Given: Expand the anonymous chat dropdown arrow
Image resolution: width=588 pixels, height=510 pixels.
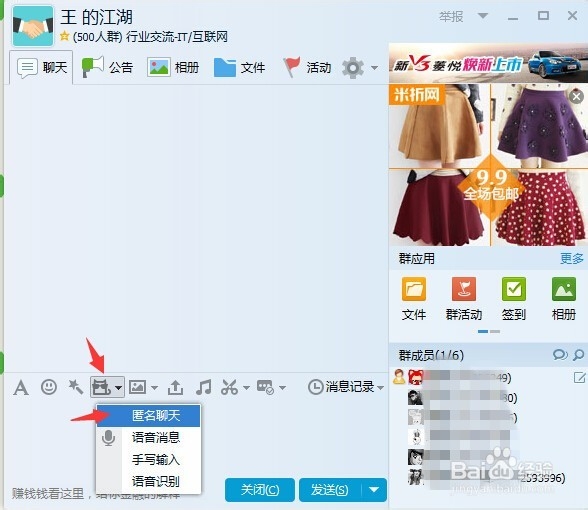Looking at the screenshot, I should pos(118,387).
